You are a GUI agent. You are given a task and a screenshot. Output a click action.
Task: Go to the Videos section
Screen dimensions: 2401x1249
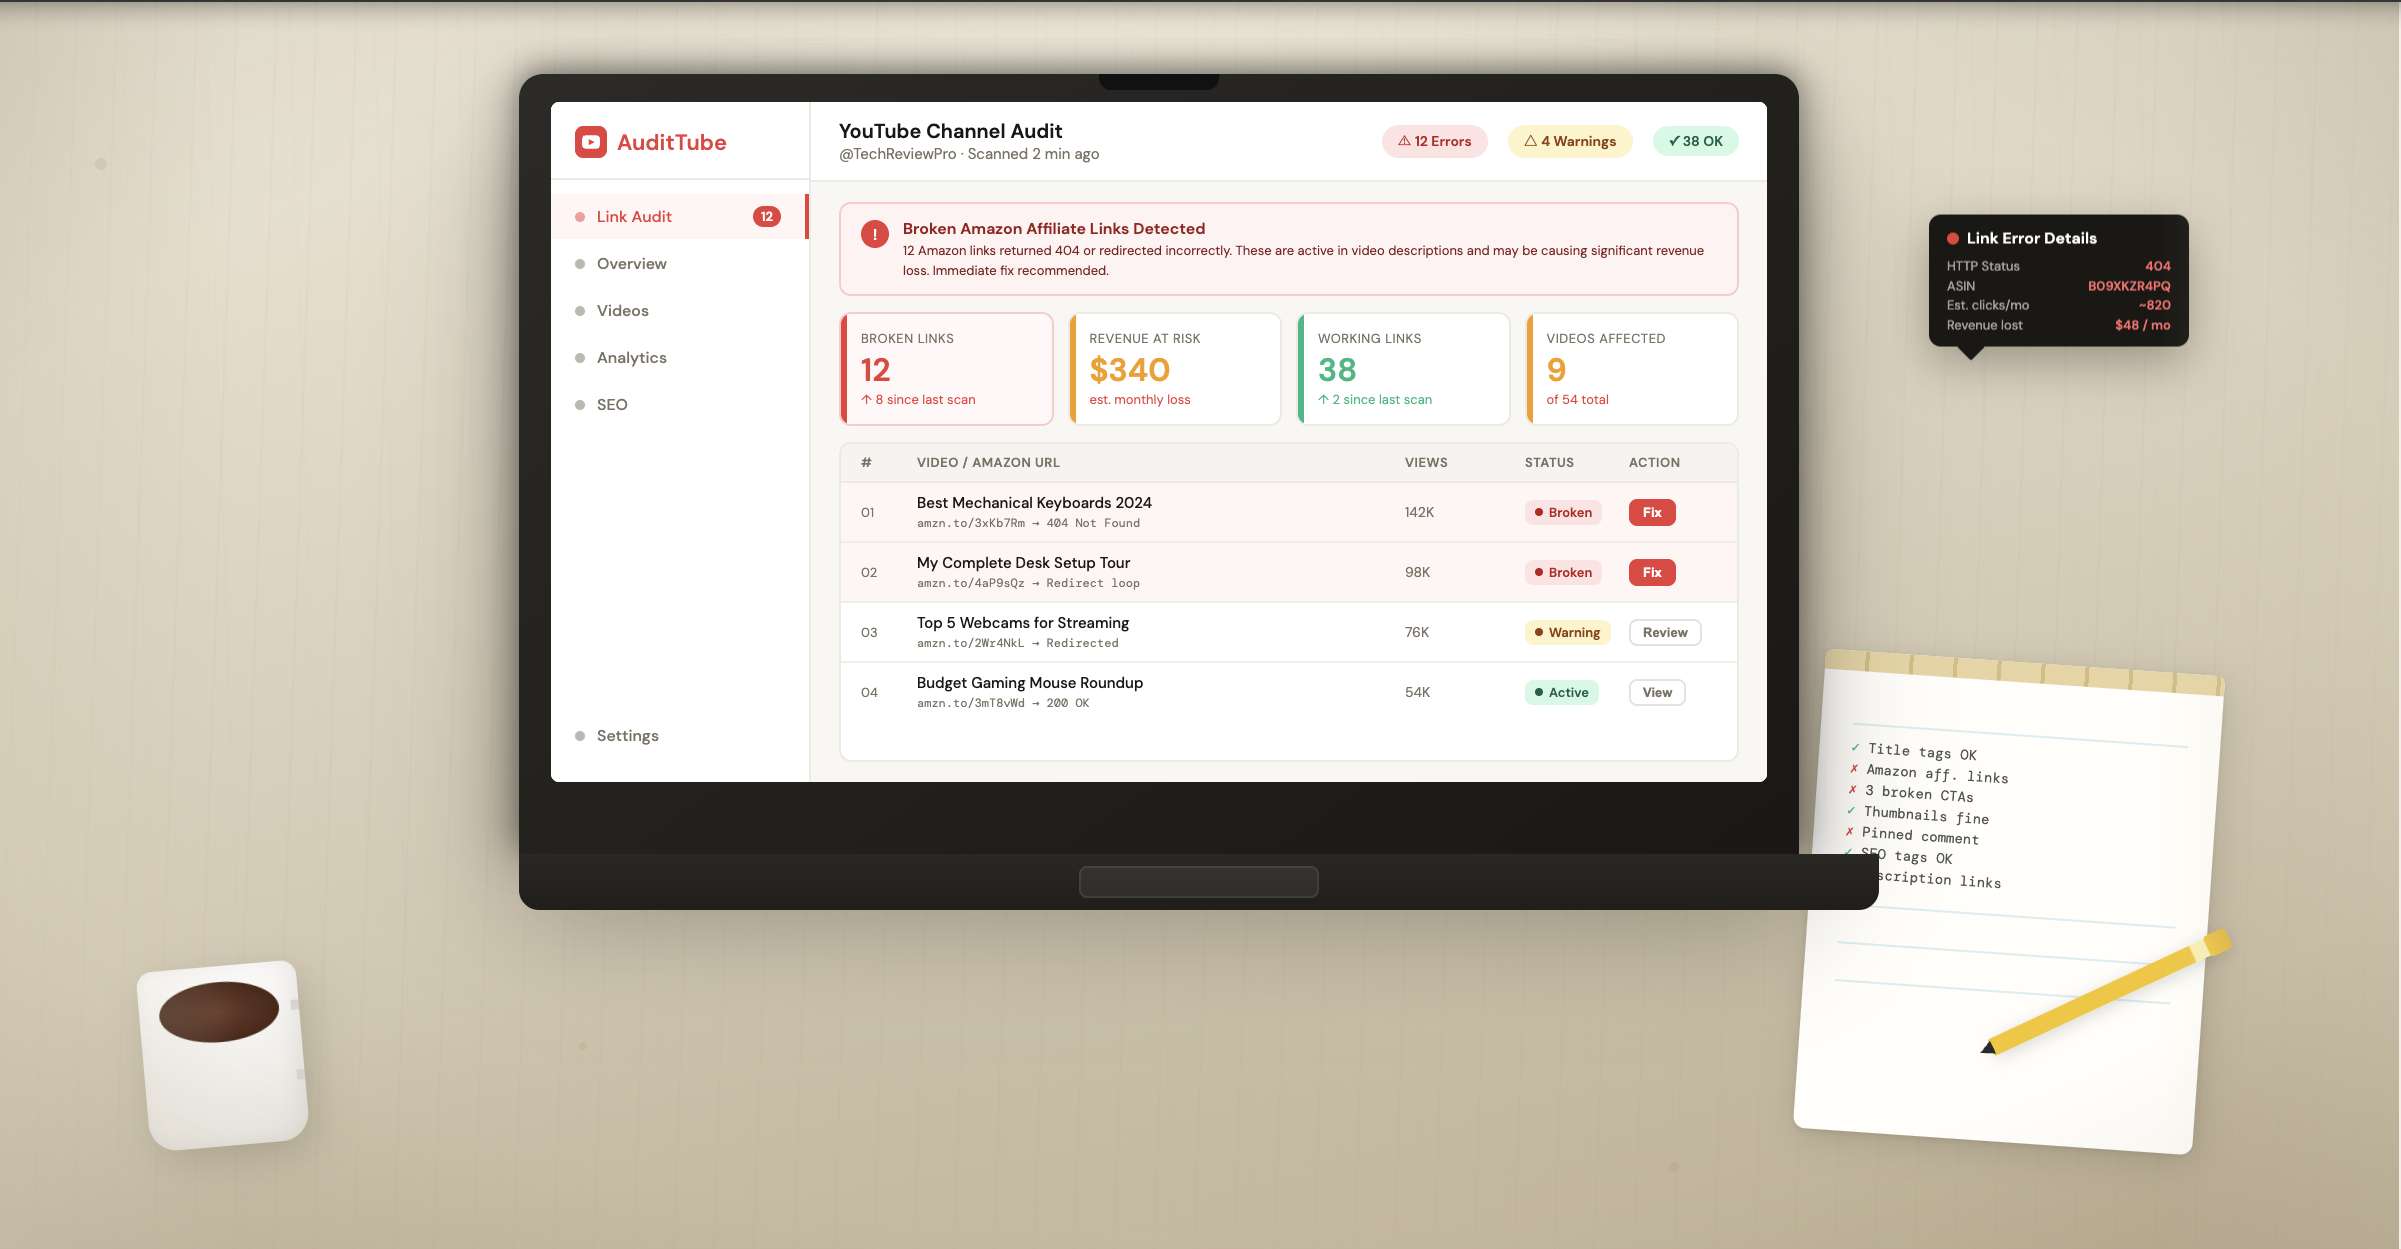click(622, 310)
